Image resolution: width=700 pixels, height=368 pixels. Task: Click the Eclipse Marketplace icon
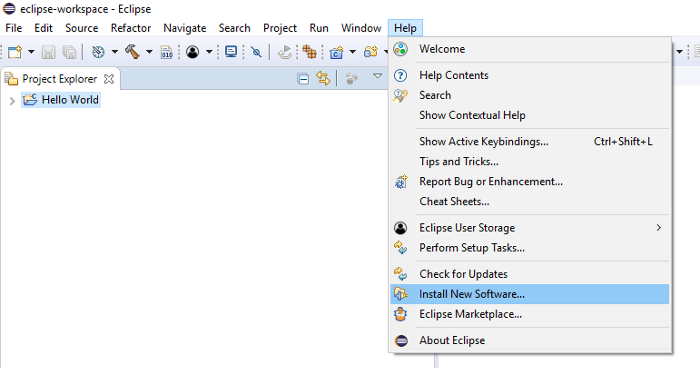pos(400,314)
